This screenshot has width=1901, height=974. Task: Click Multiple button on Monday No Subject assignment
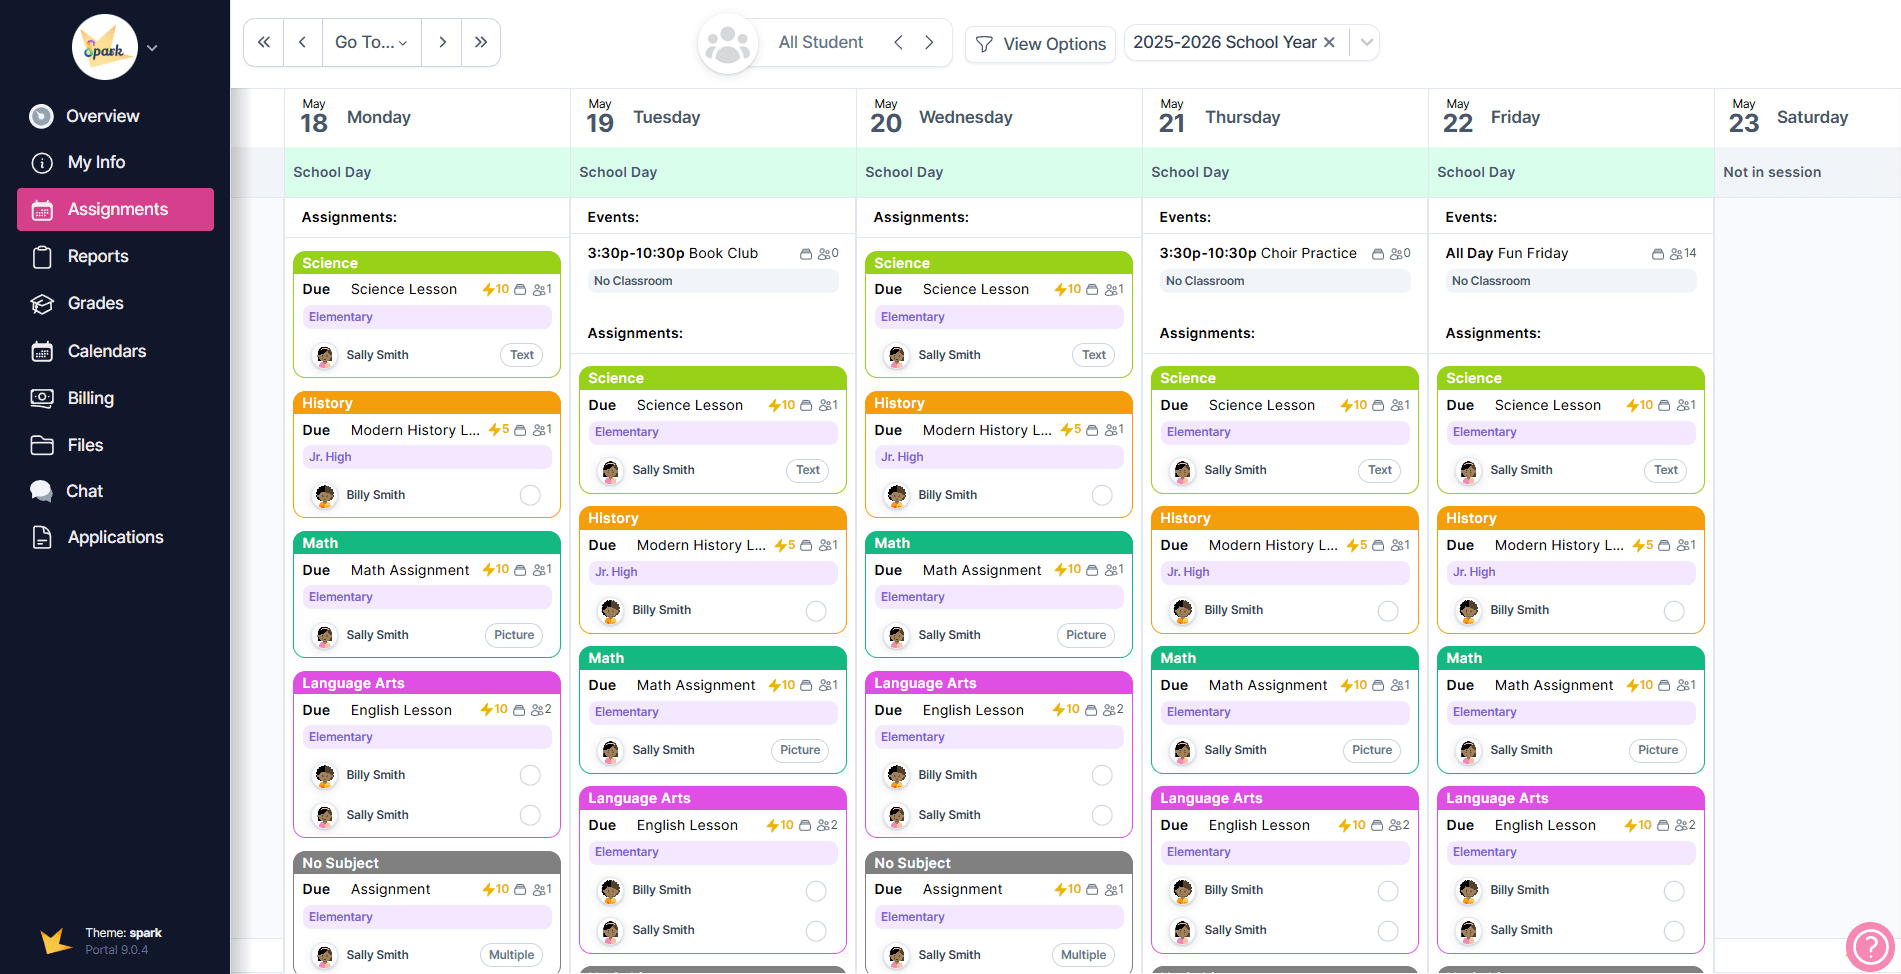click(x=512, y=955)
